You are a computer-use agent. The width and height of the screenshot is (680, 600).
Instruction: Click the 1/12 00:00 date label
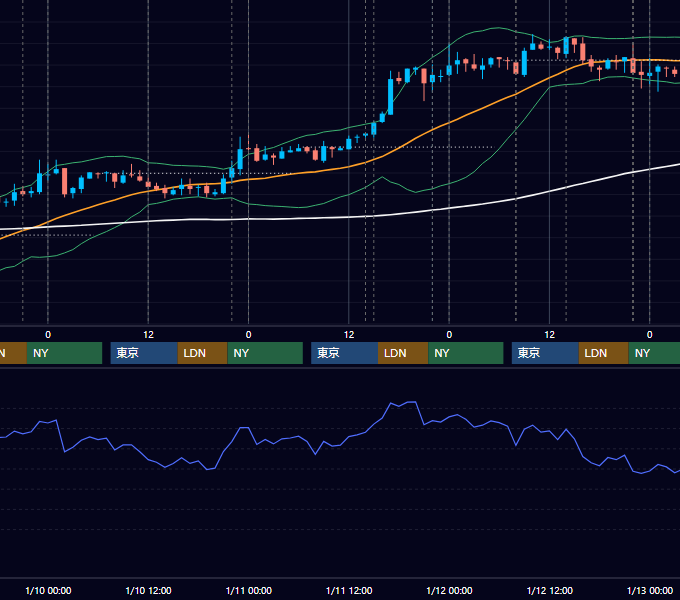[449, 590]
